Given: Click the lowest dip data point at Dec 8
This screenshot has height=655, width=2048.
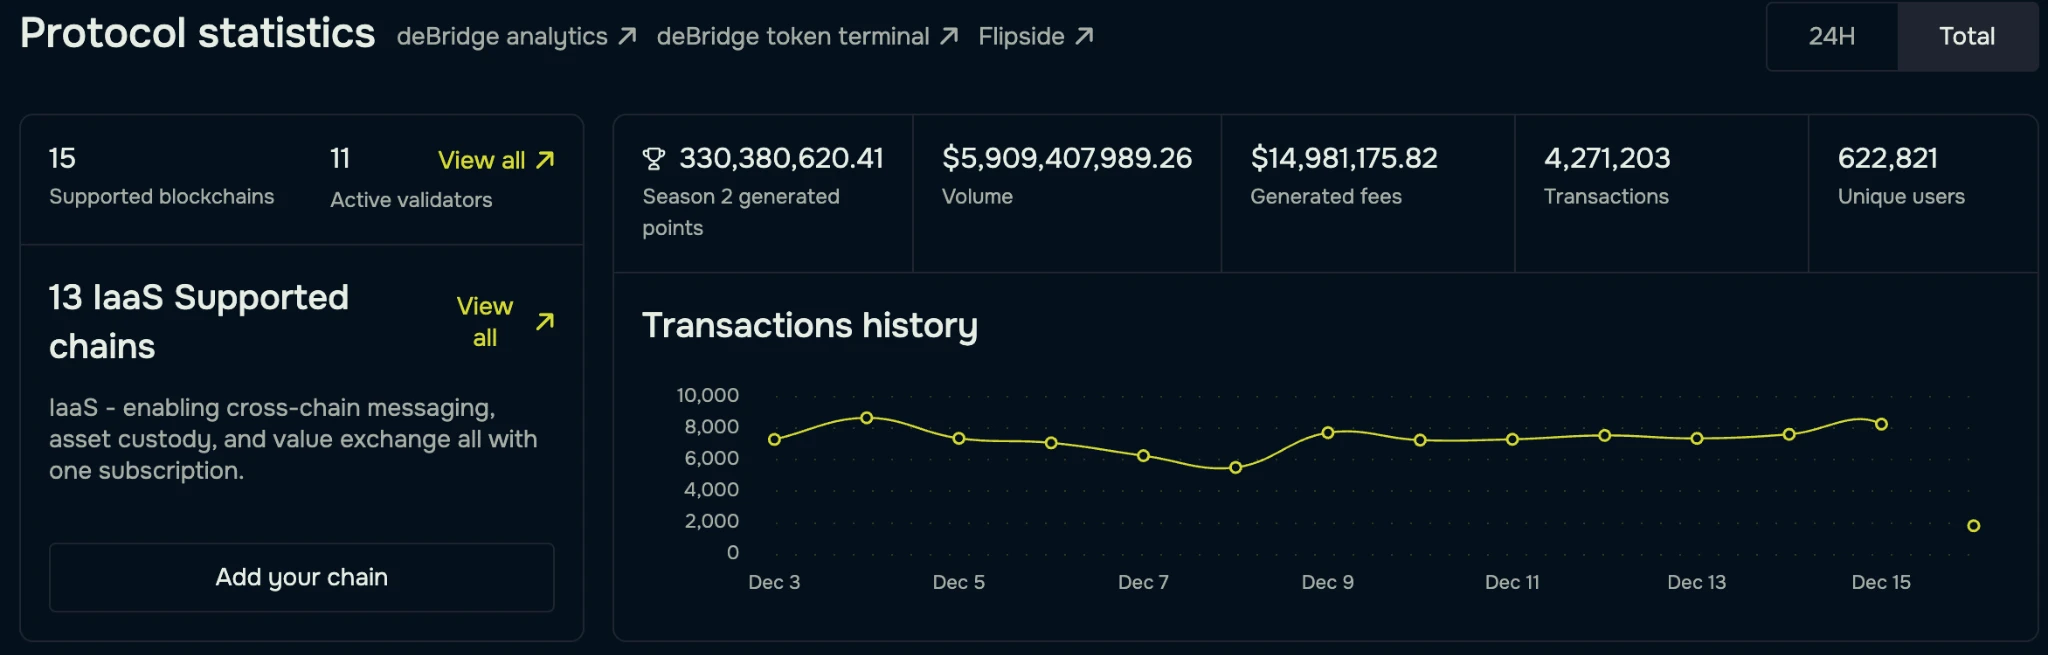Looking at the screenshot, I should 1236,468.
